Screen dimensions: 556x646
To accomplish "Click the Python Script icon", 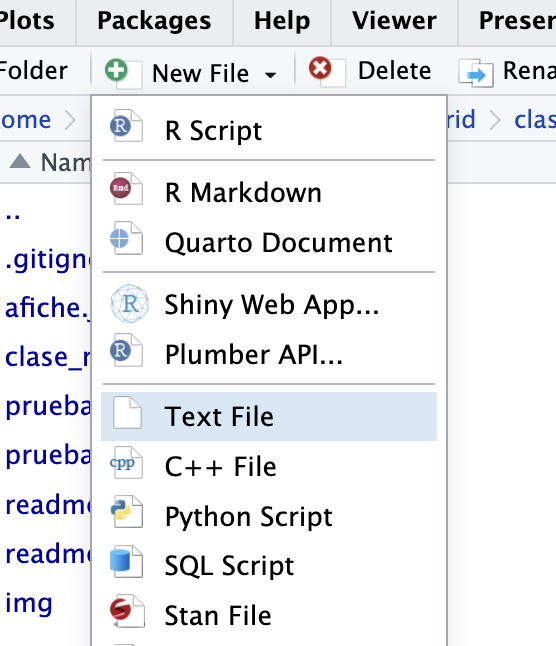I will pyautogui.click(x=126, y=512).
